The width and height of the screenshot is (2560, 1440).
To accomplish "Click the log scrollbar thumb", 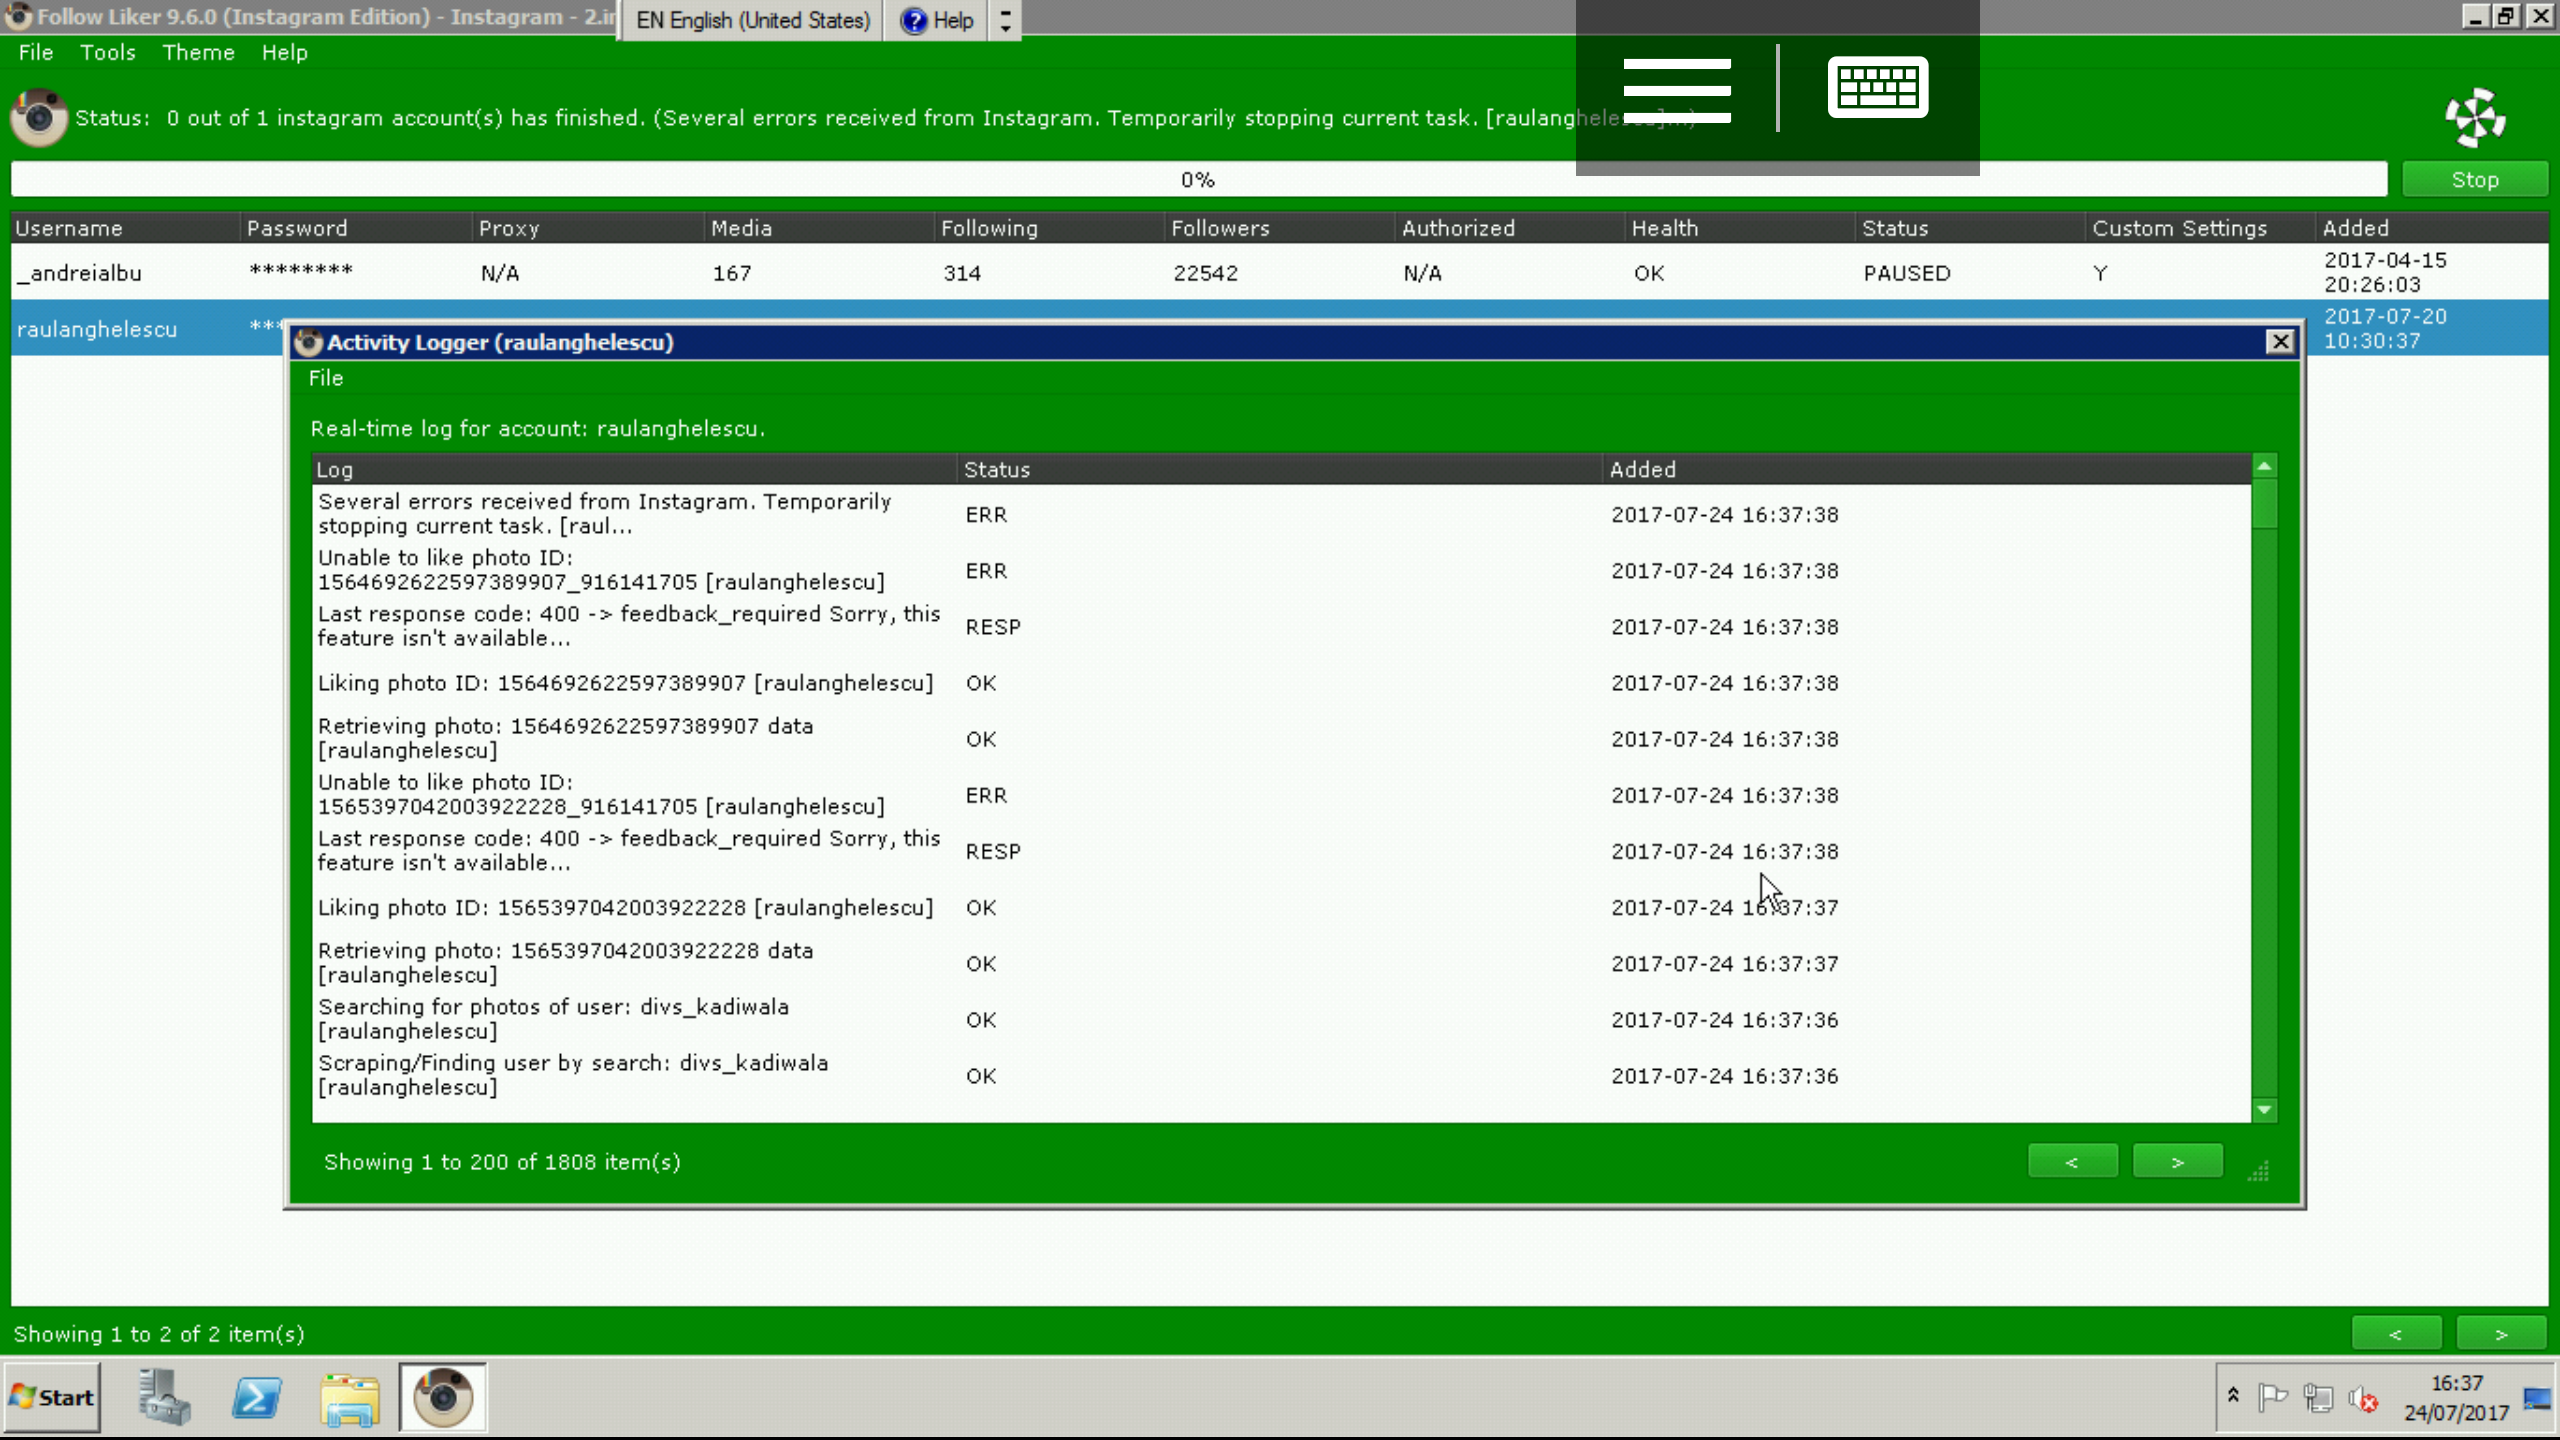I will (2265, 504).
